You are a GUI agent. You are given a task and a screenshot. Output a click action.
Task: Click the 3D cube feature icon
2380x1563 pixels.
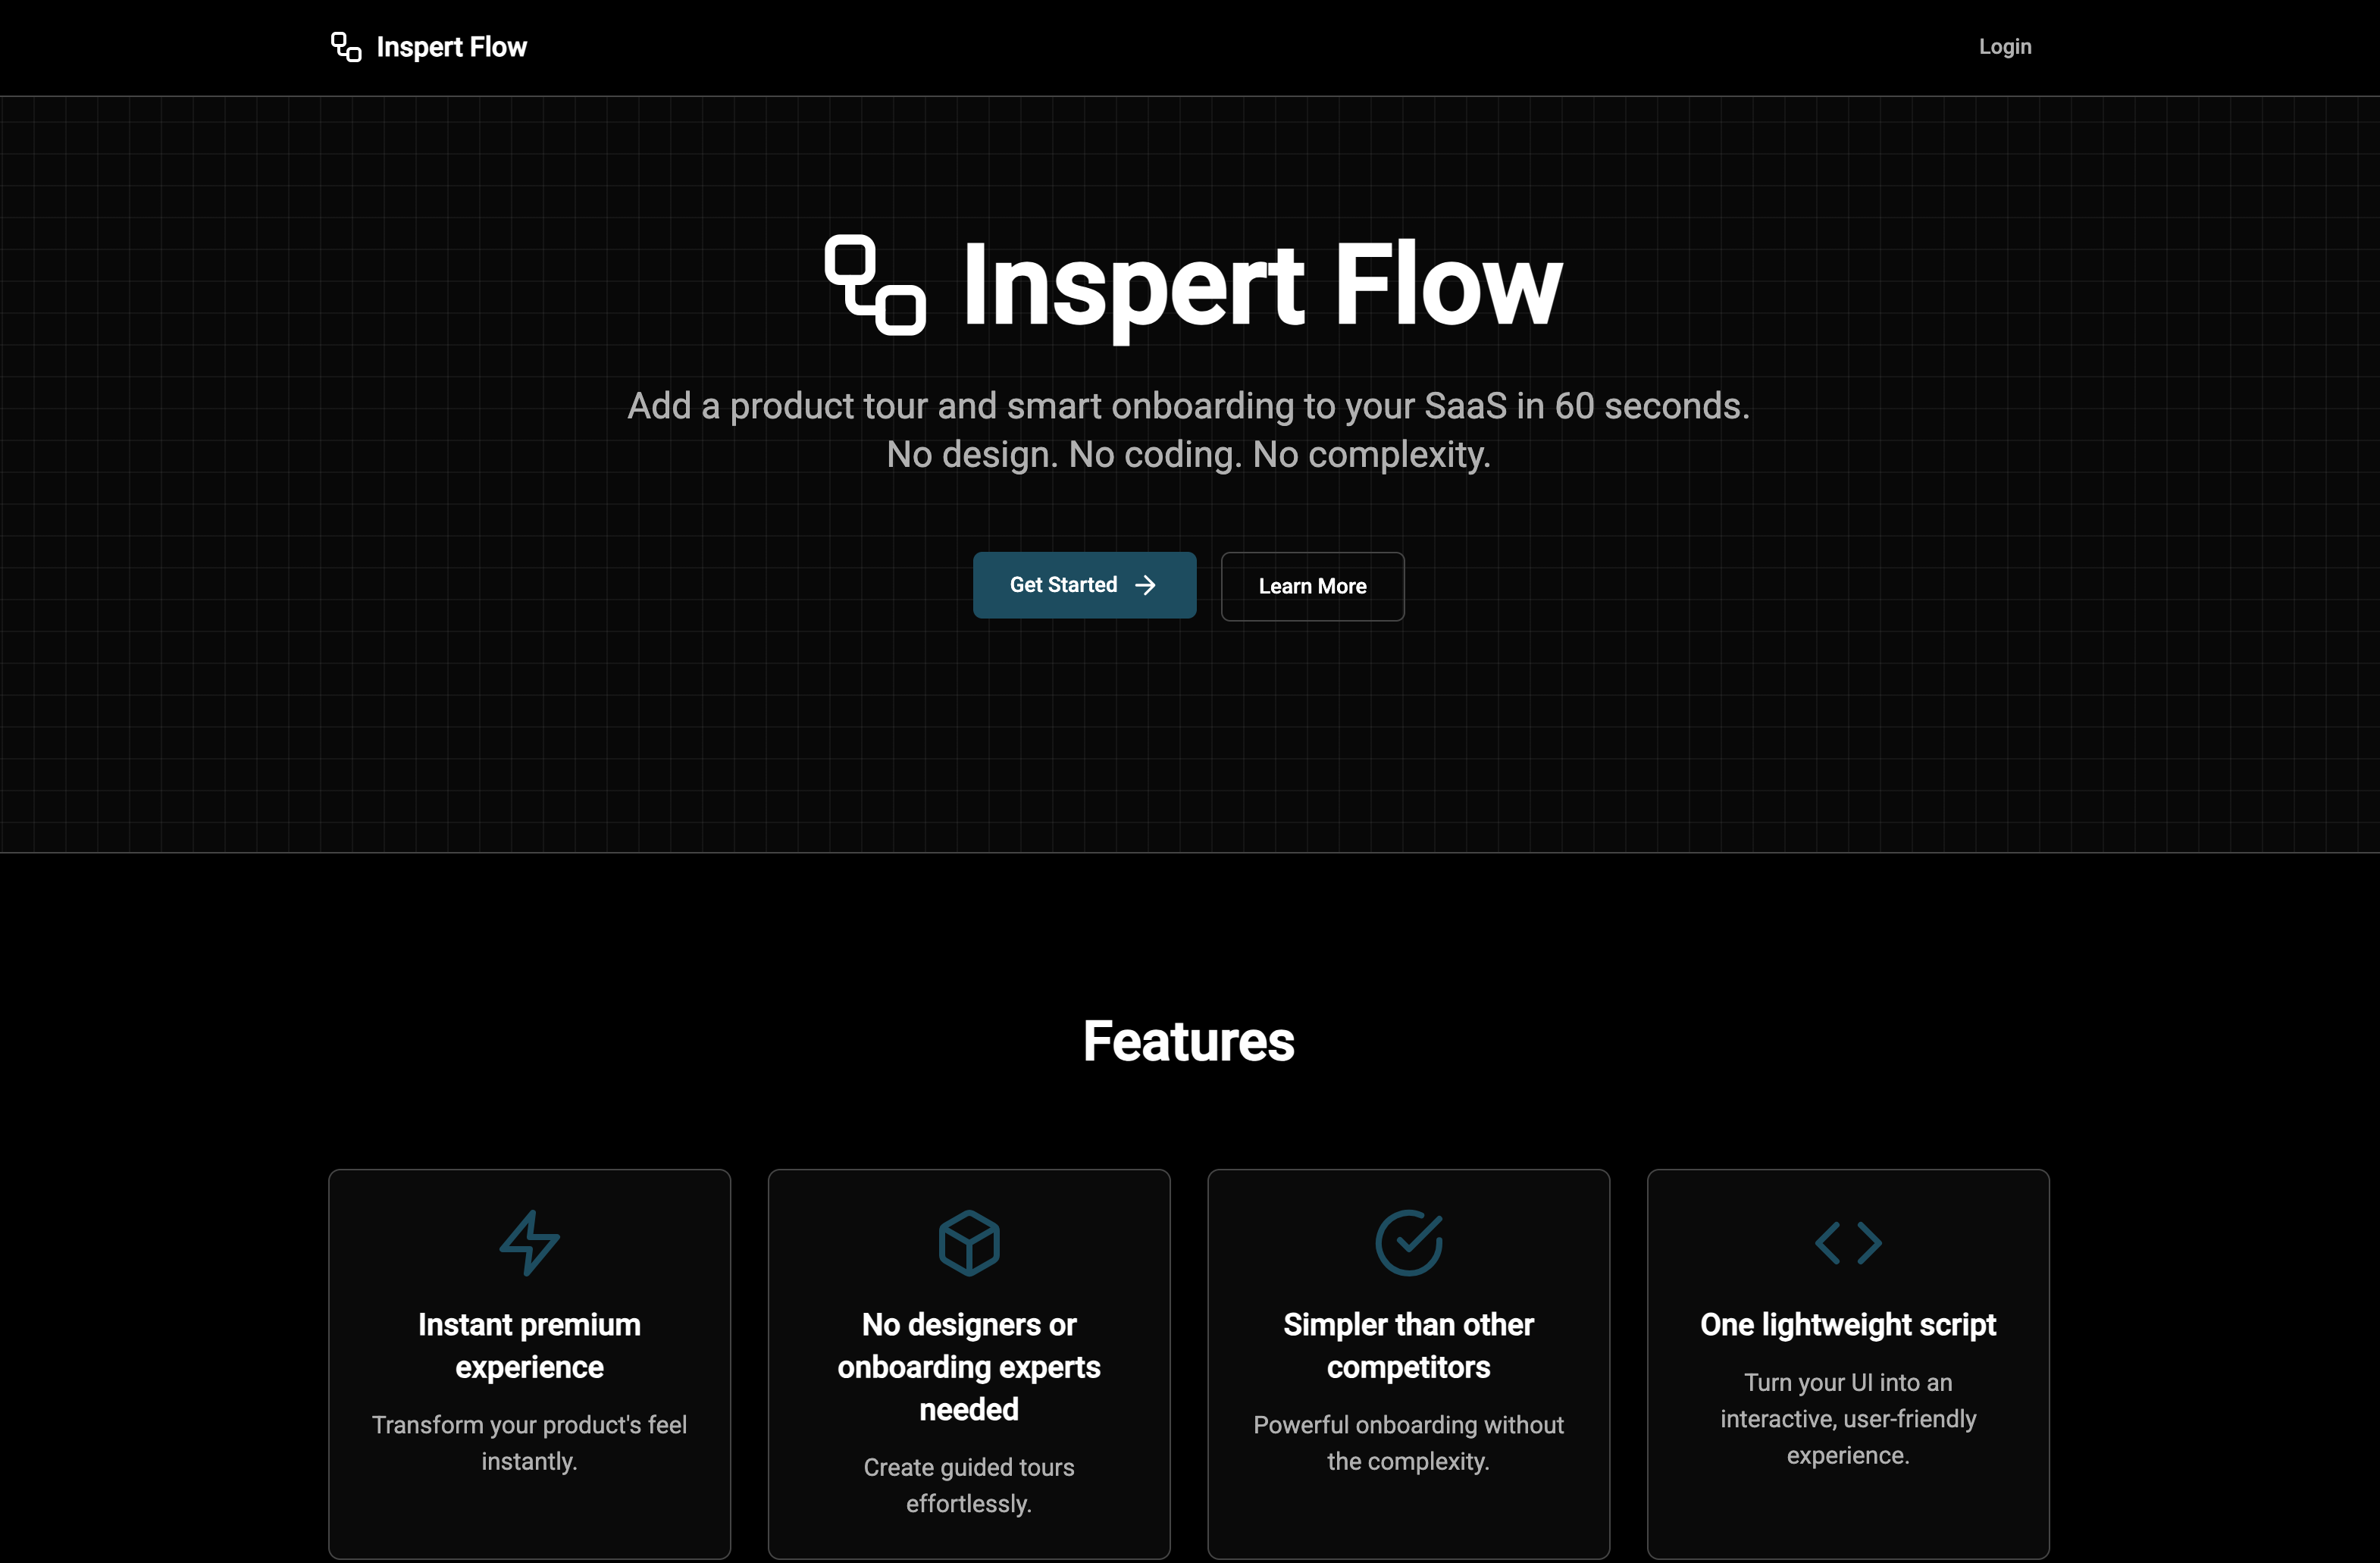968,1242
